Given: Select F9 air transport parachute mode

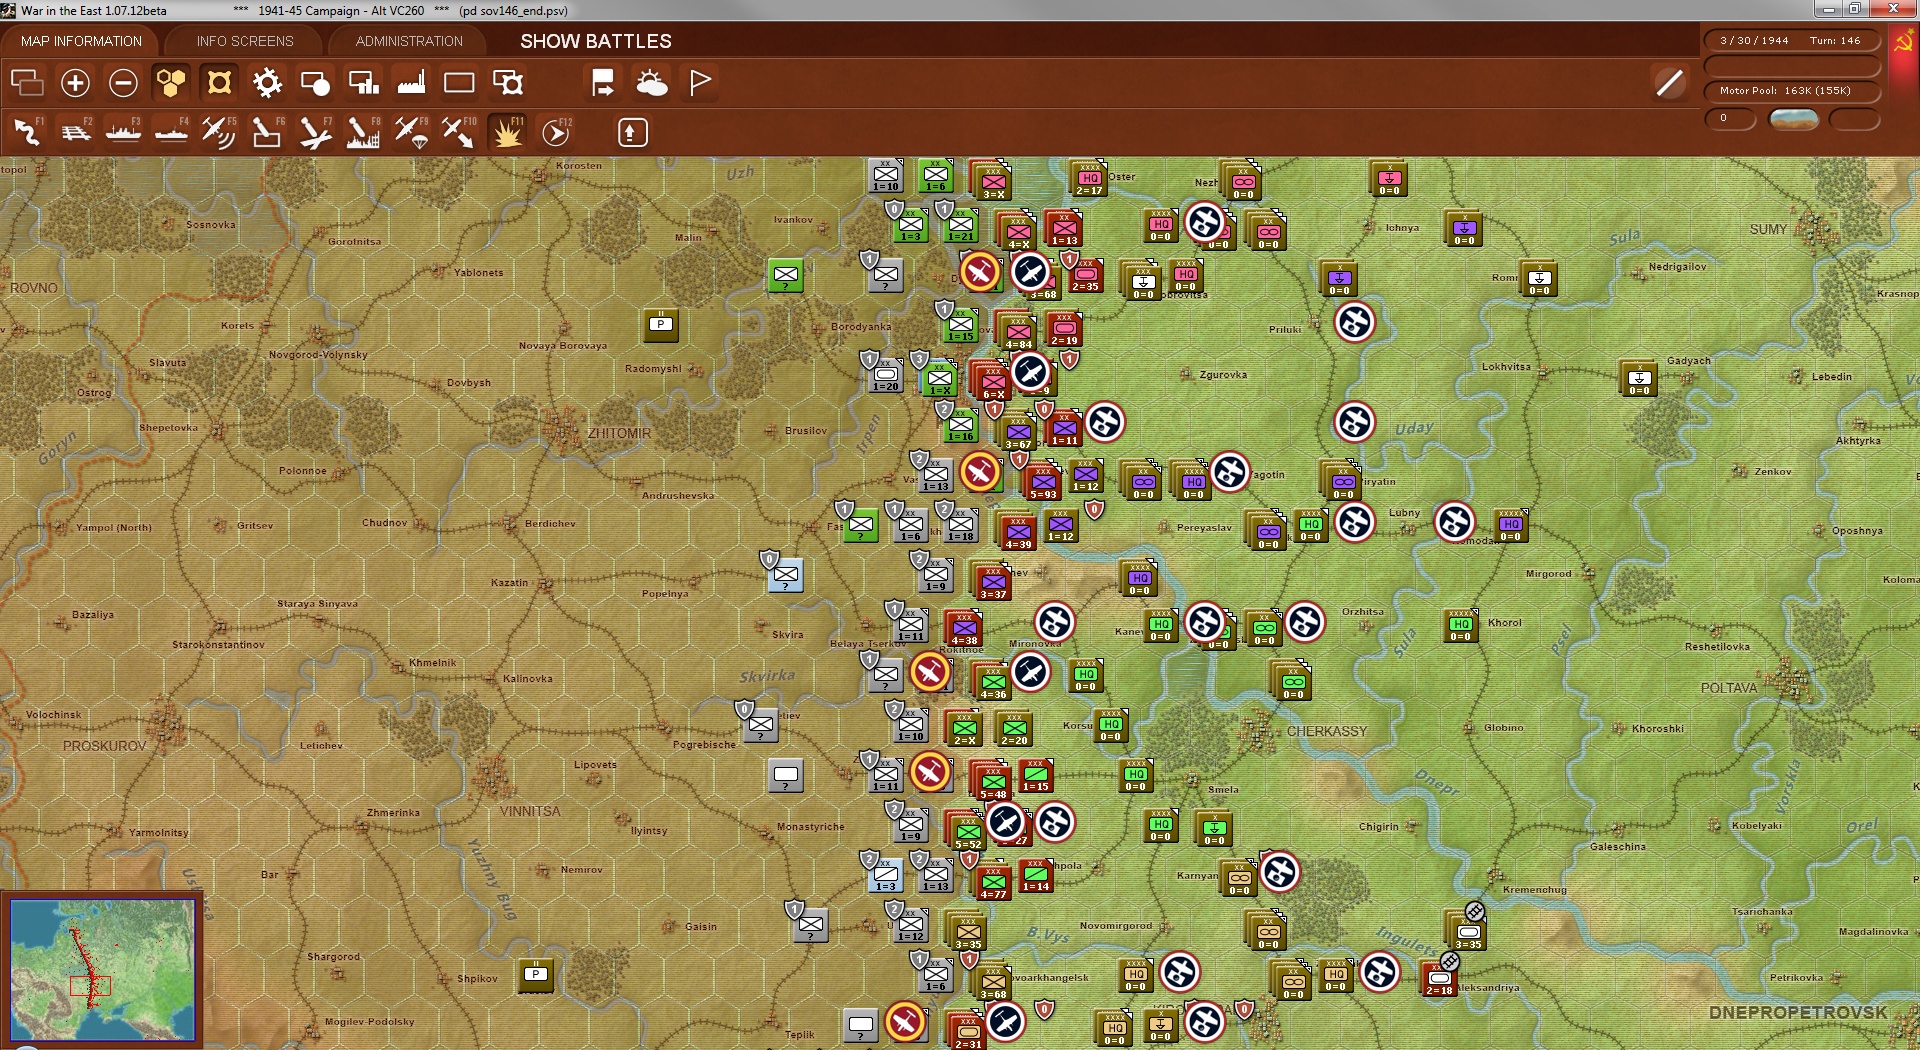Looking at the screenshot, I should (x=412, y=132).
